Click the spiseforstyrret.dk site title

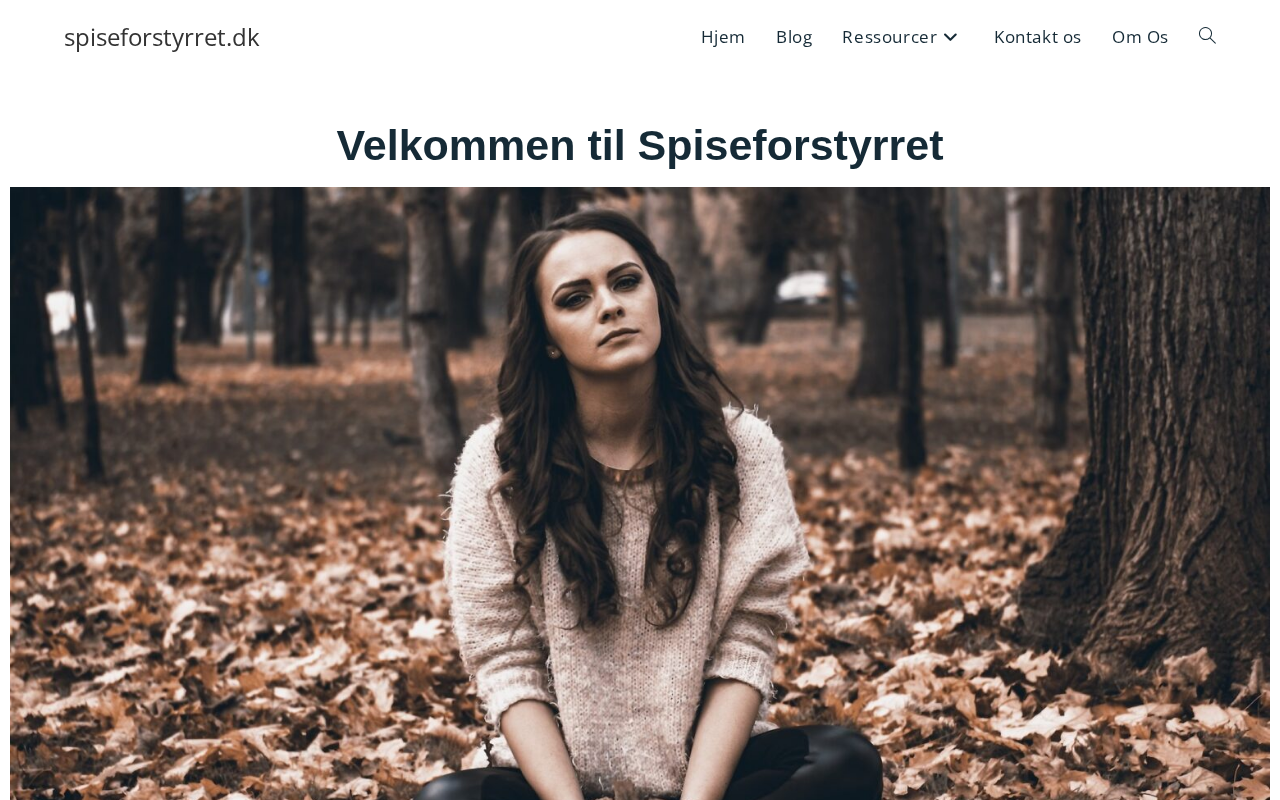point(162,37)
